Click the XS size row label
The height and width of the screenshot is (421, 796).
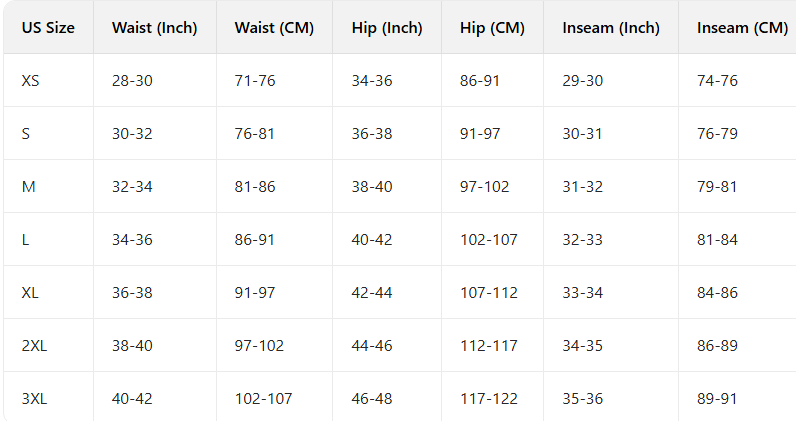point(31,80)
